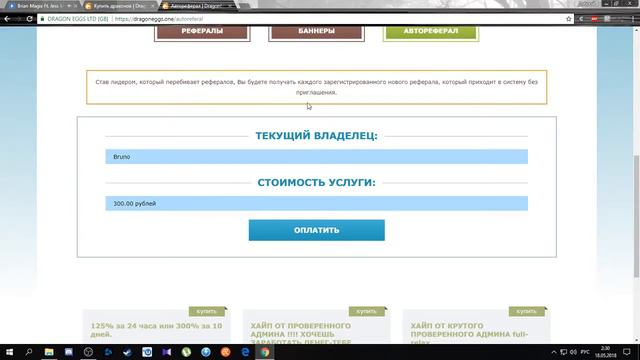This screenshot has width=640, height=360.
Task: Open File Explorer from the taskbar
Action: 49,352
